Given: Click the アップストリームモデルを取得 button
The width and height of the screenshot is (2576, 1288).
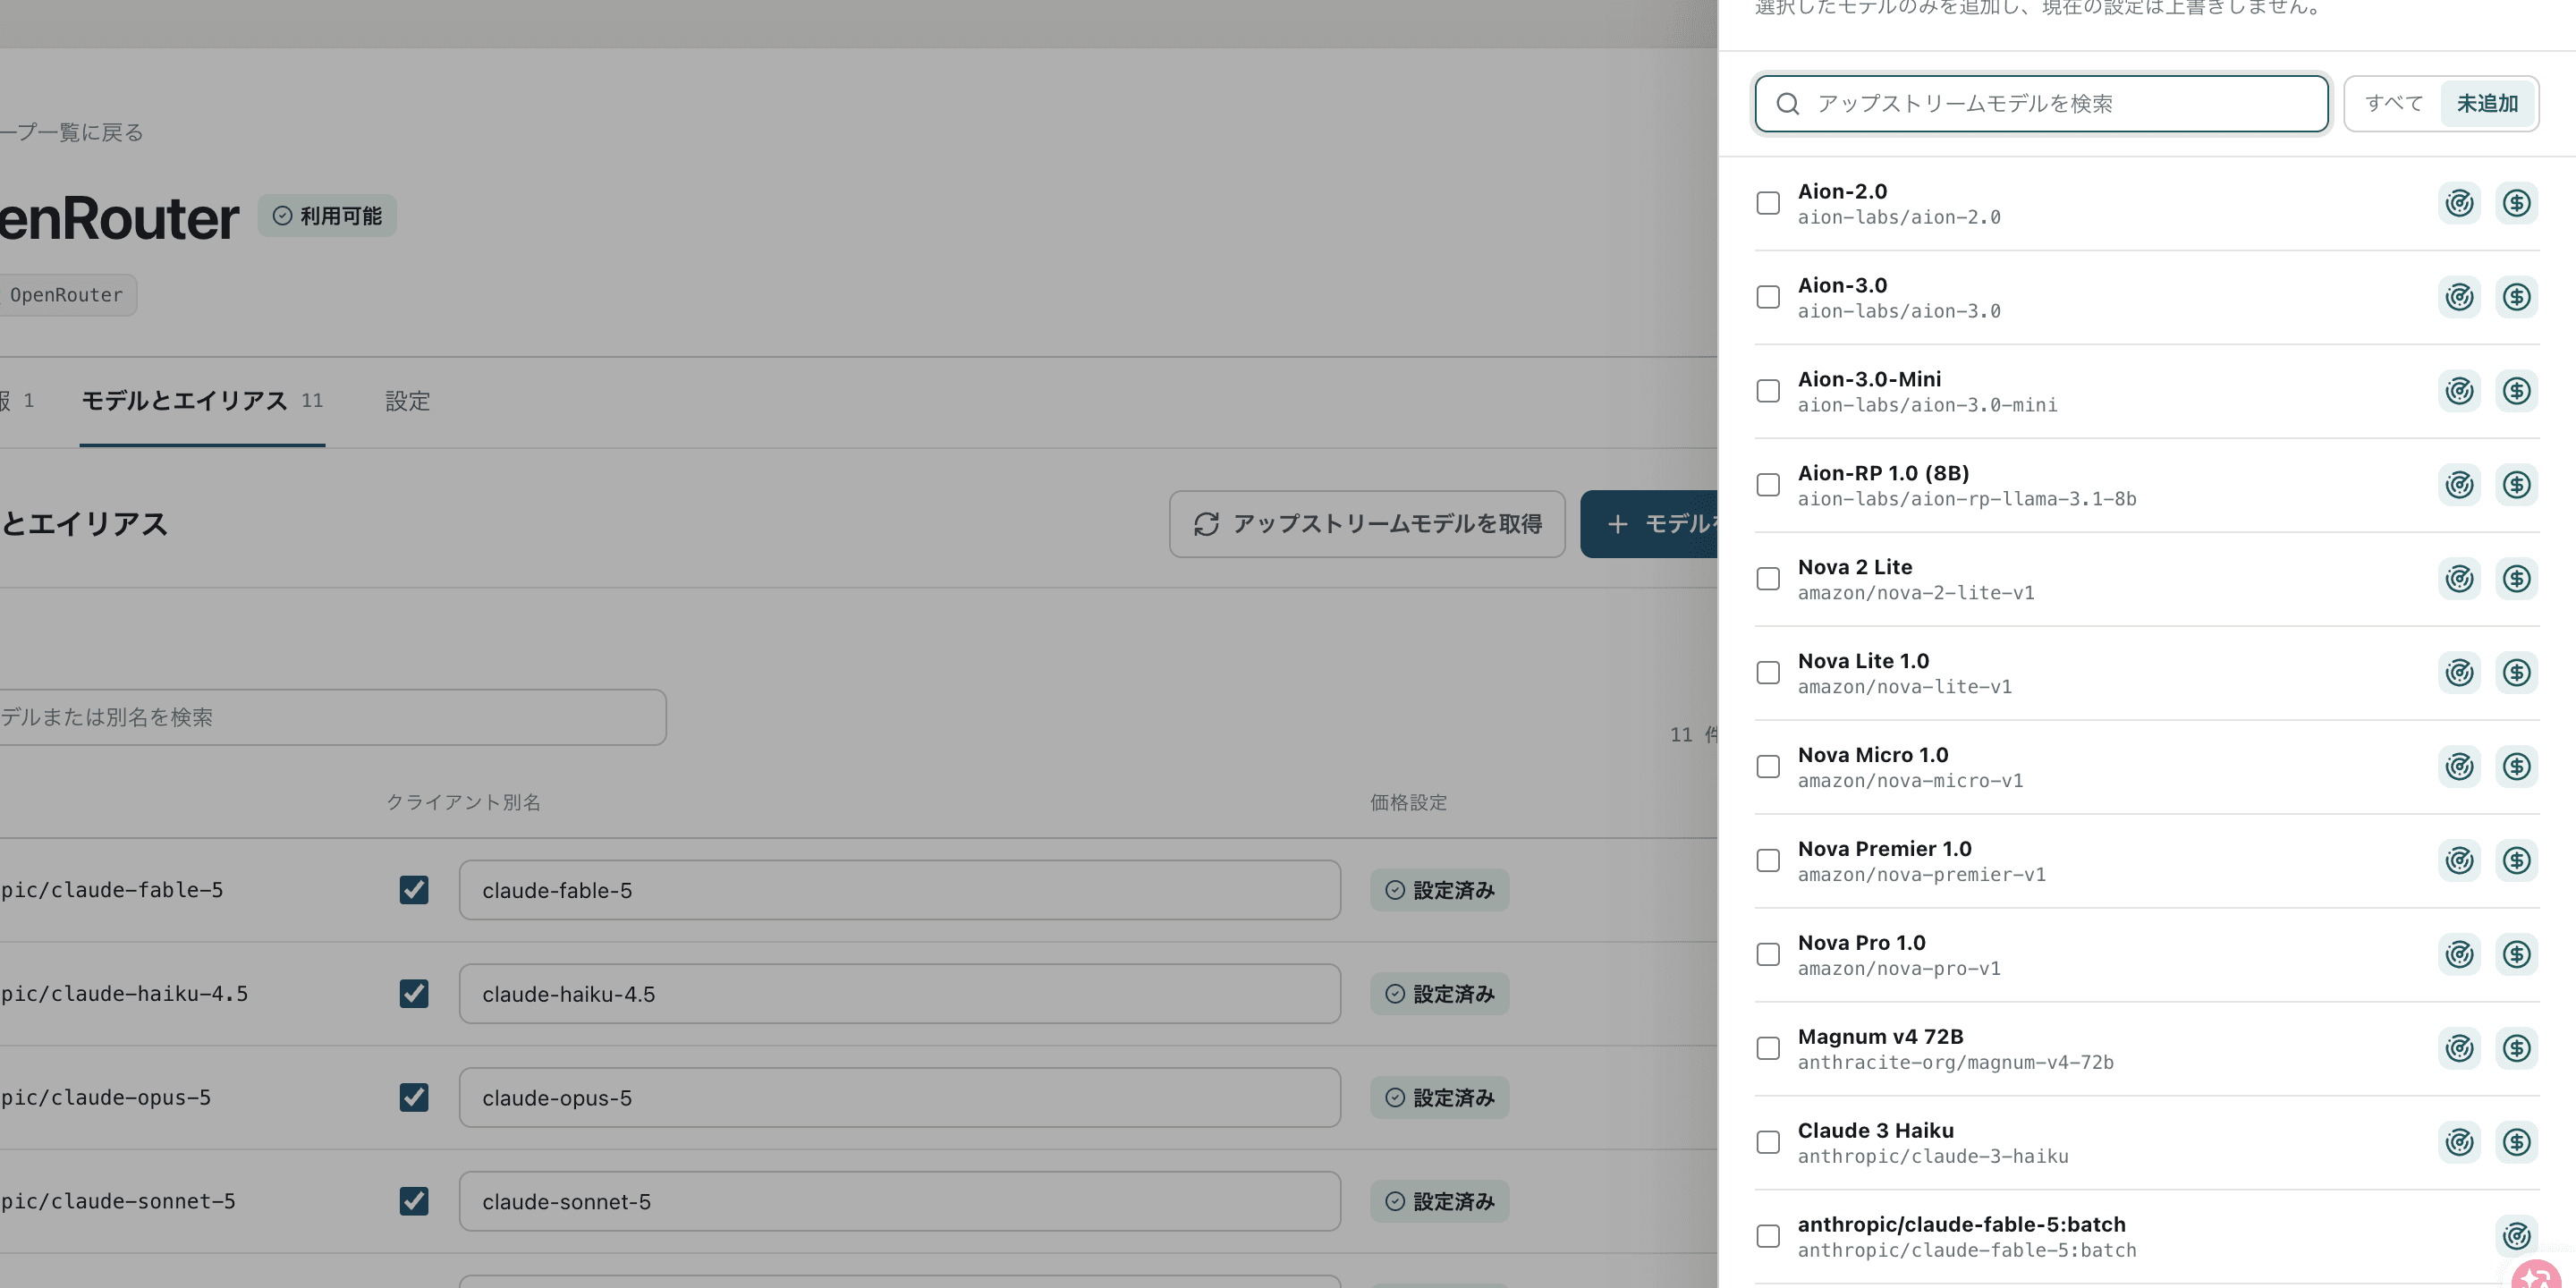Looking at the screenshot, I should pos(1367,524).
